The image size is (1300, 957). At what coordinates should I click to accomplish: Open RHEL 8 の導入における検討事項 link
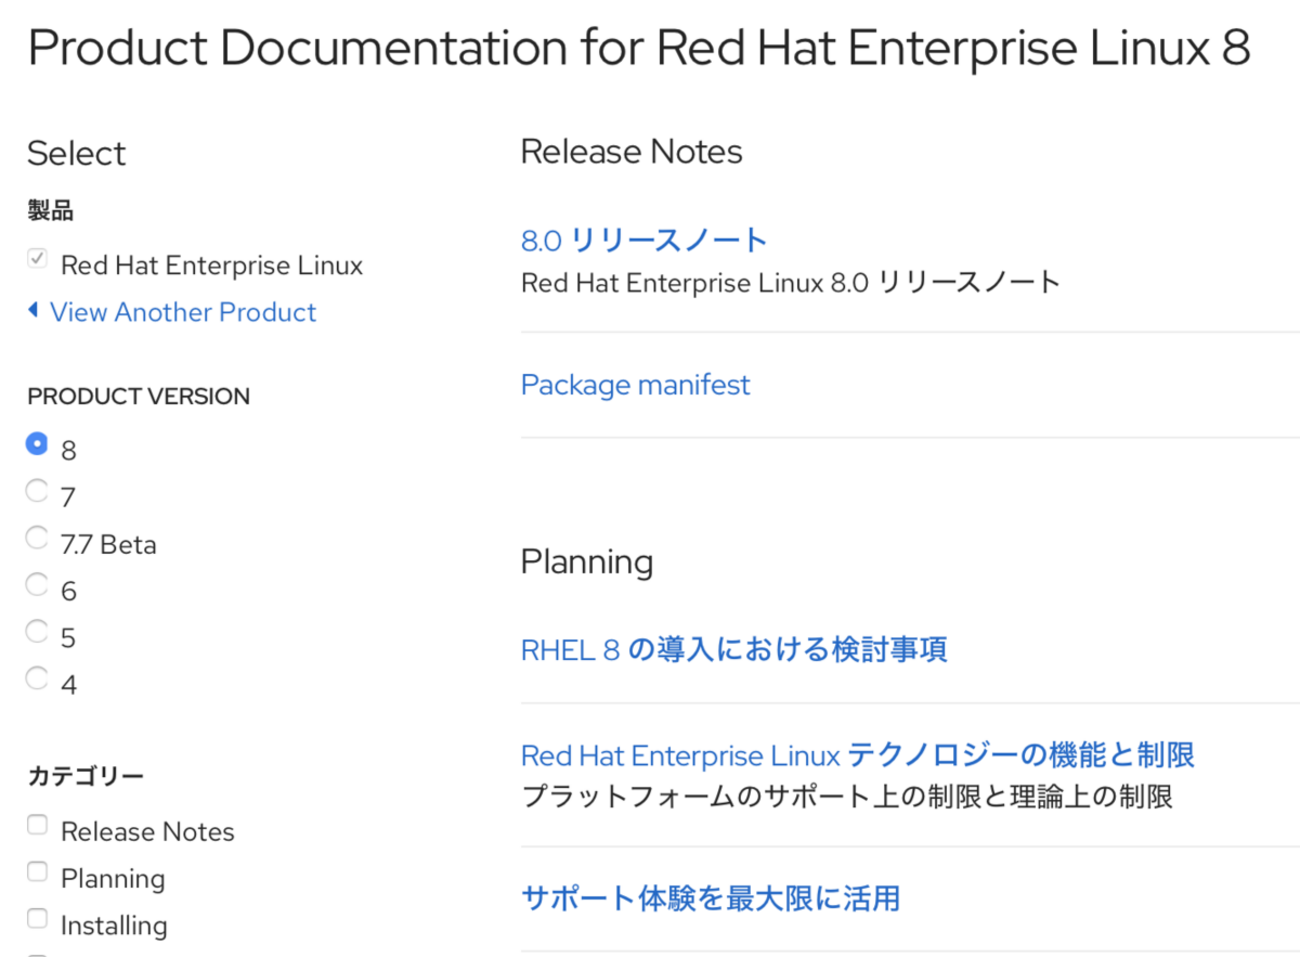pyautogui.click(x=733, y=650)
